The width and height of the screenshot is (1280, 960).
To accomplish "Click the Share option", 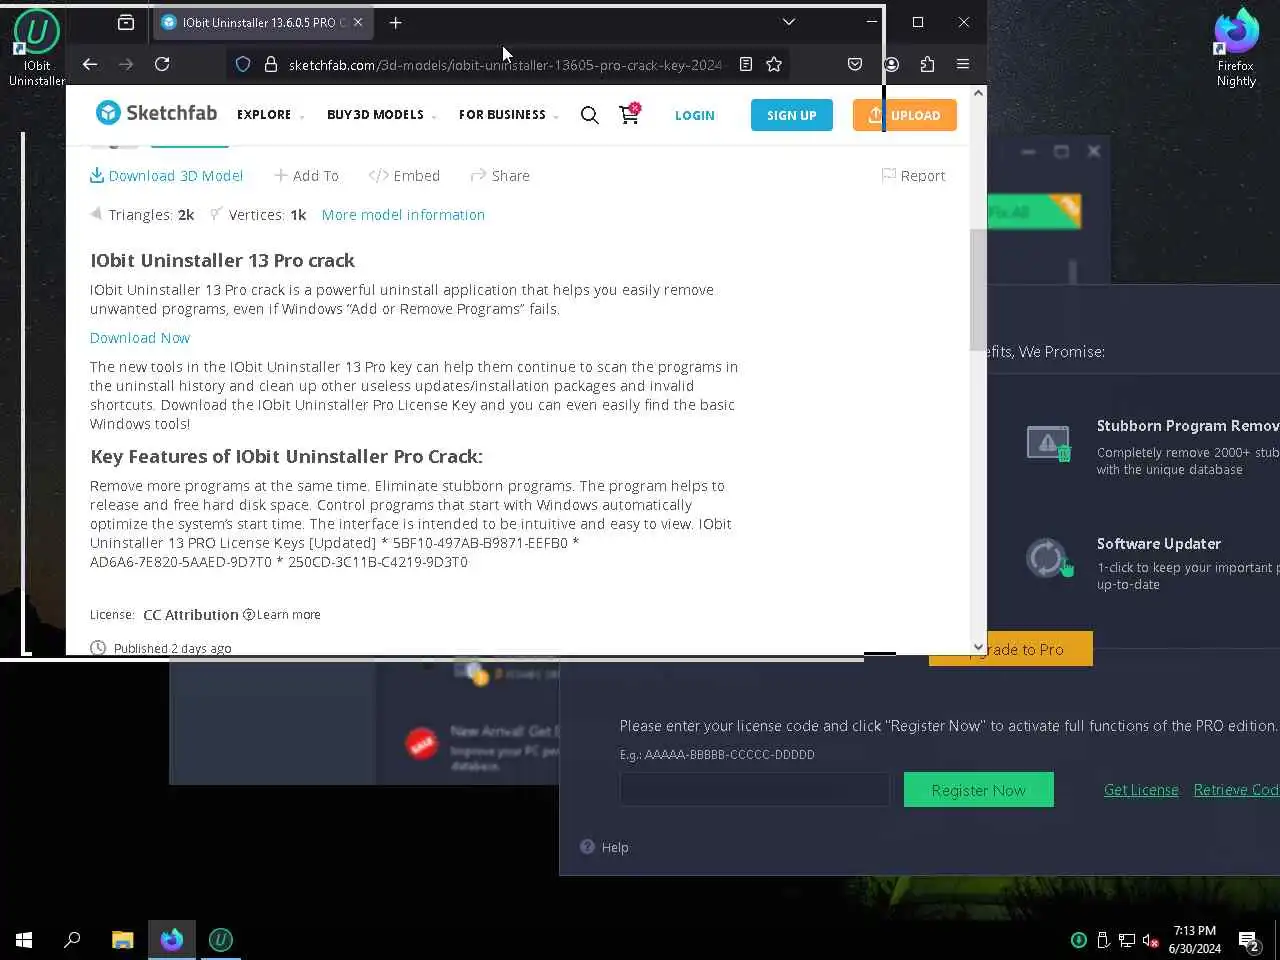I will (500, 175).
